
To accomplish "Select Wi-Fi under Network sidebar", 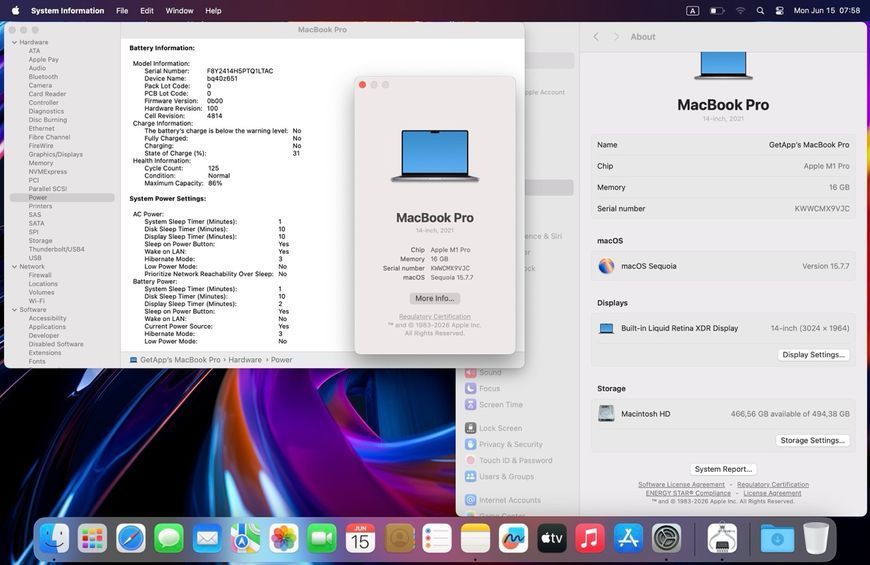I will tap(37, 301).
